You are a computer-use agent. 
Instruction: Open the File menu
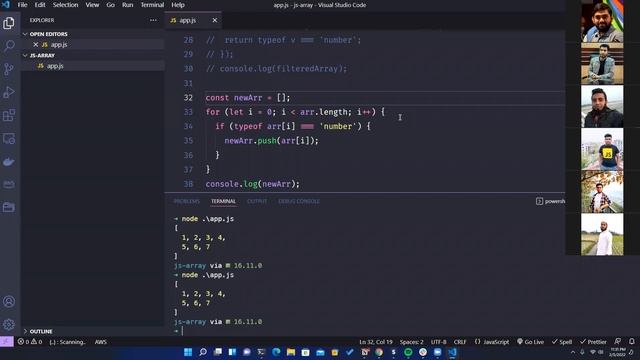click(22, 5)
